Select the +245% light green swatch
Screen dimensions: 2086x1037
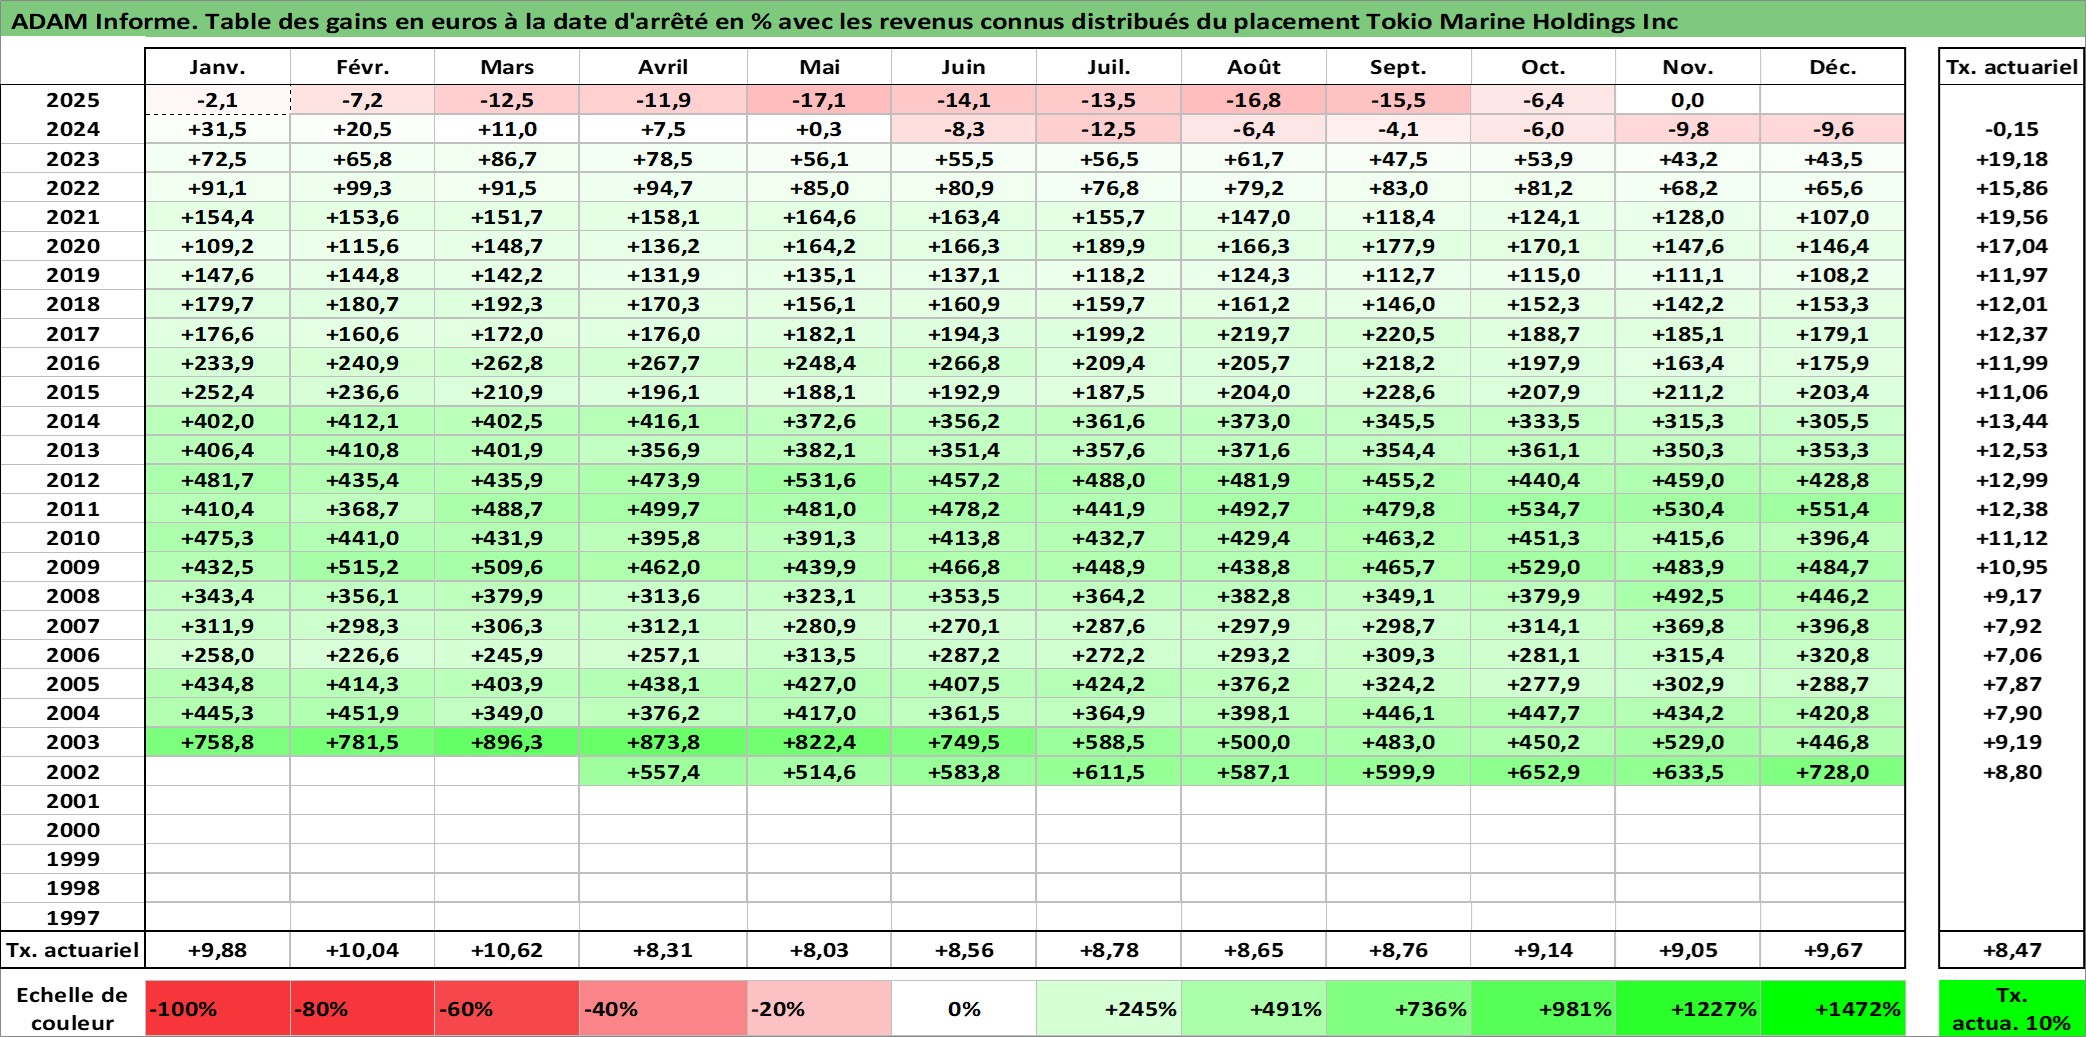coord(1108,1008)
